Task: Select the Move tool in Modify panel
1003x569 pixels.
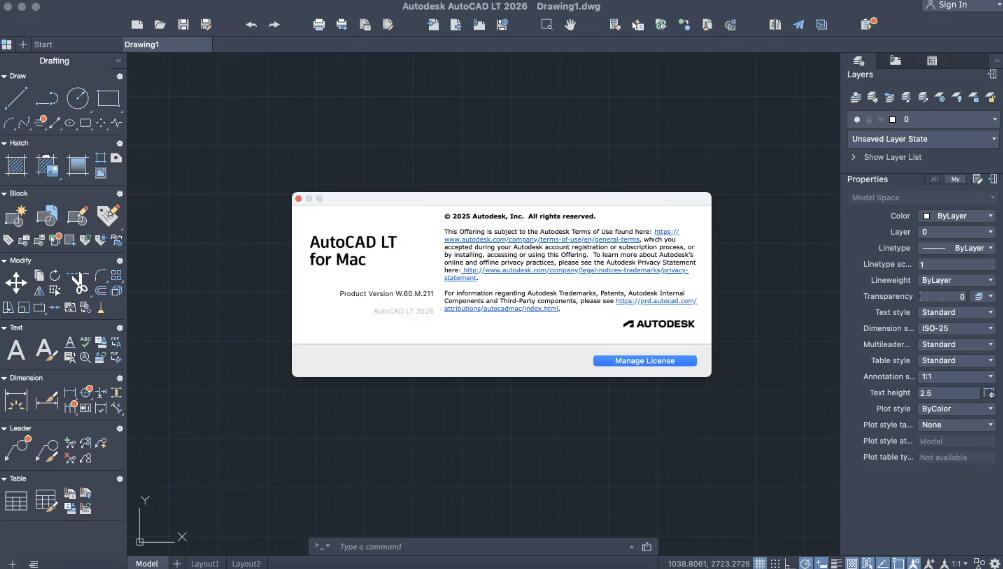Action: pyautogui.click(x=16, y=282)
